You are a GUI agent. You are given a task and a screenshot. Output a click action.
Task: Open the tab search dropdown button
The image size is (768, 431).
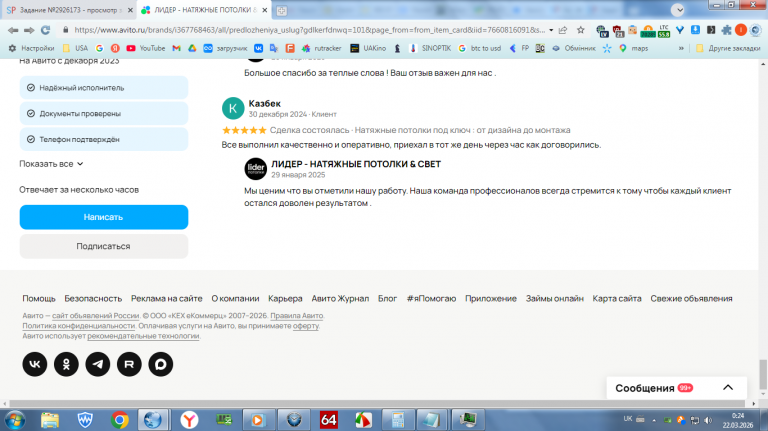[678, 10]
